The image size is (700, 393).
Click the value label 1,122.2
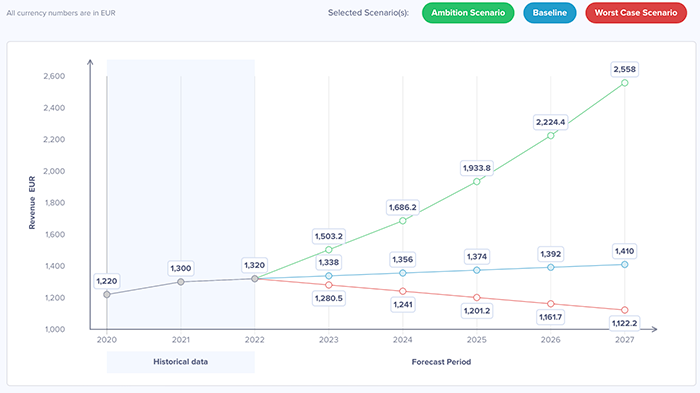(625, 323)
